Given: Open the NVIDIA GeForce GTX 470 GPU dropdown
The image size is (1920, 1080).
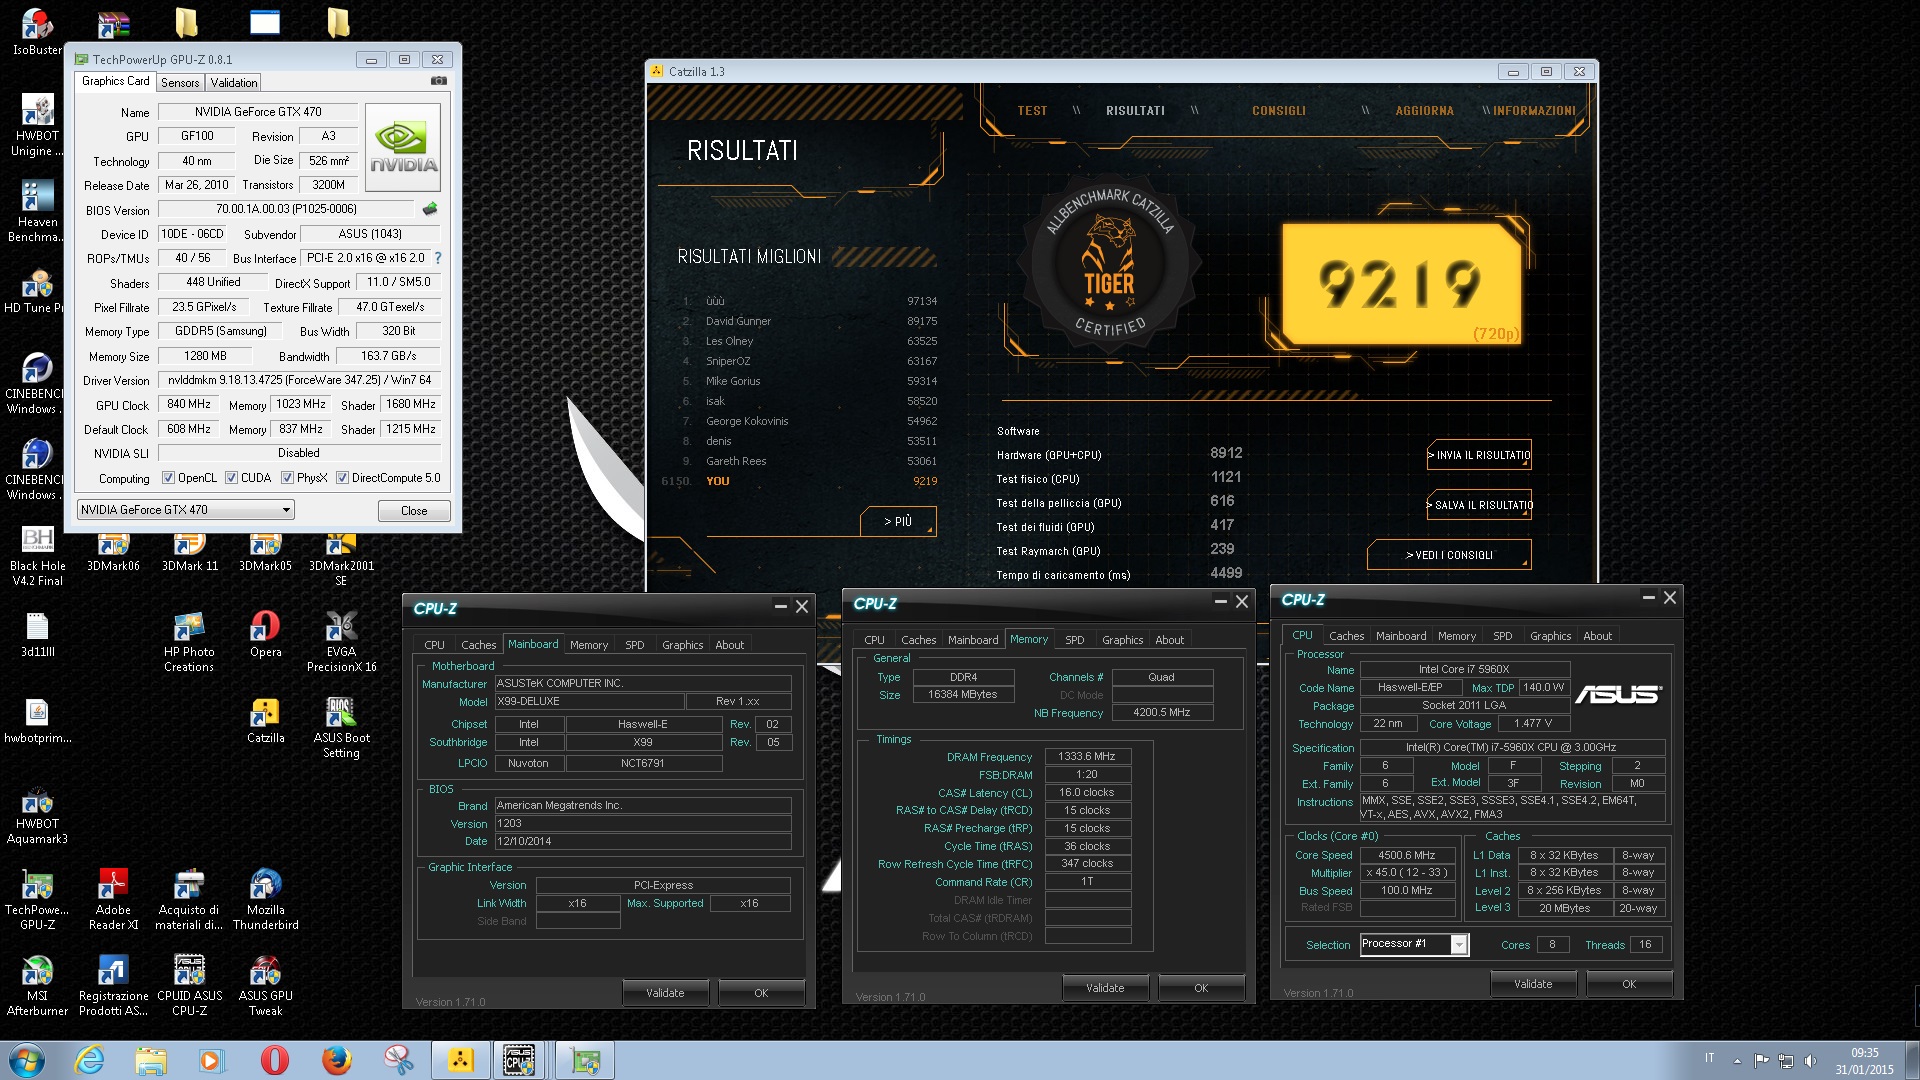Looking at the screenshot, I should (x=185, y=510).
